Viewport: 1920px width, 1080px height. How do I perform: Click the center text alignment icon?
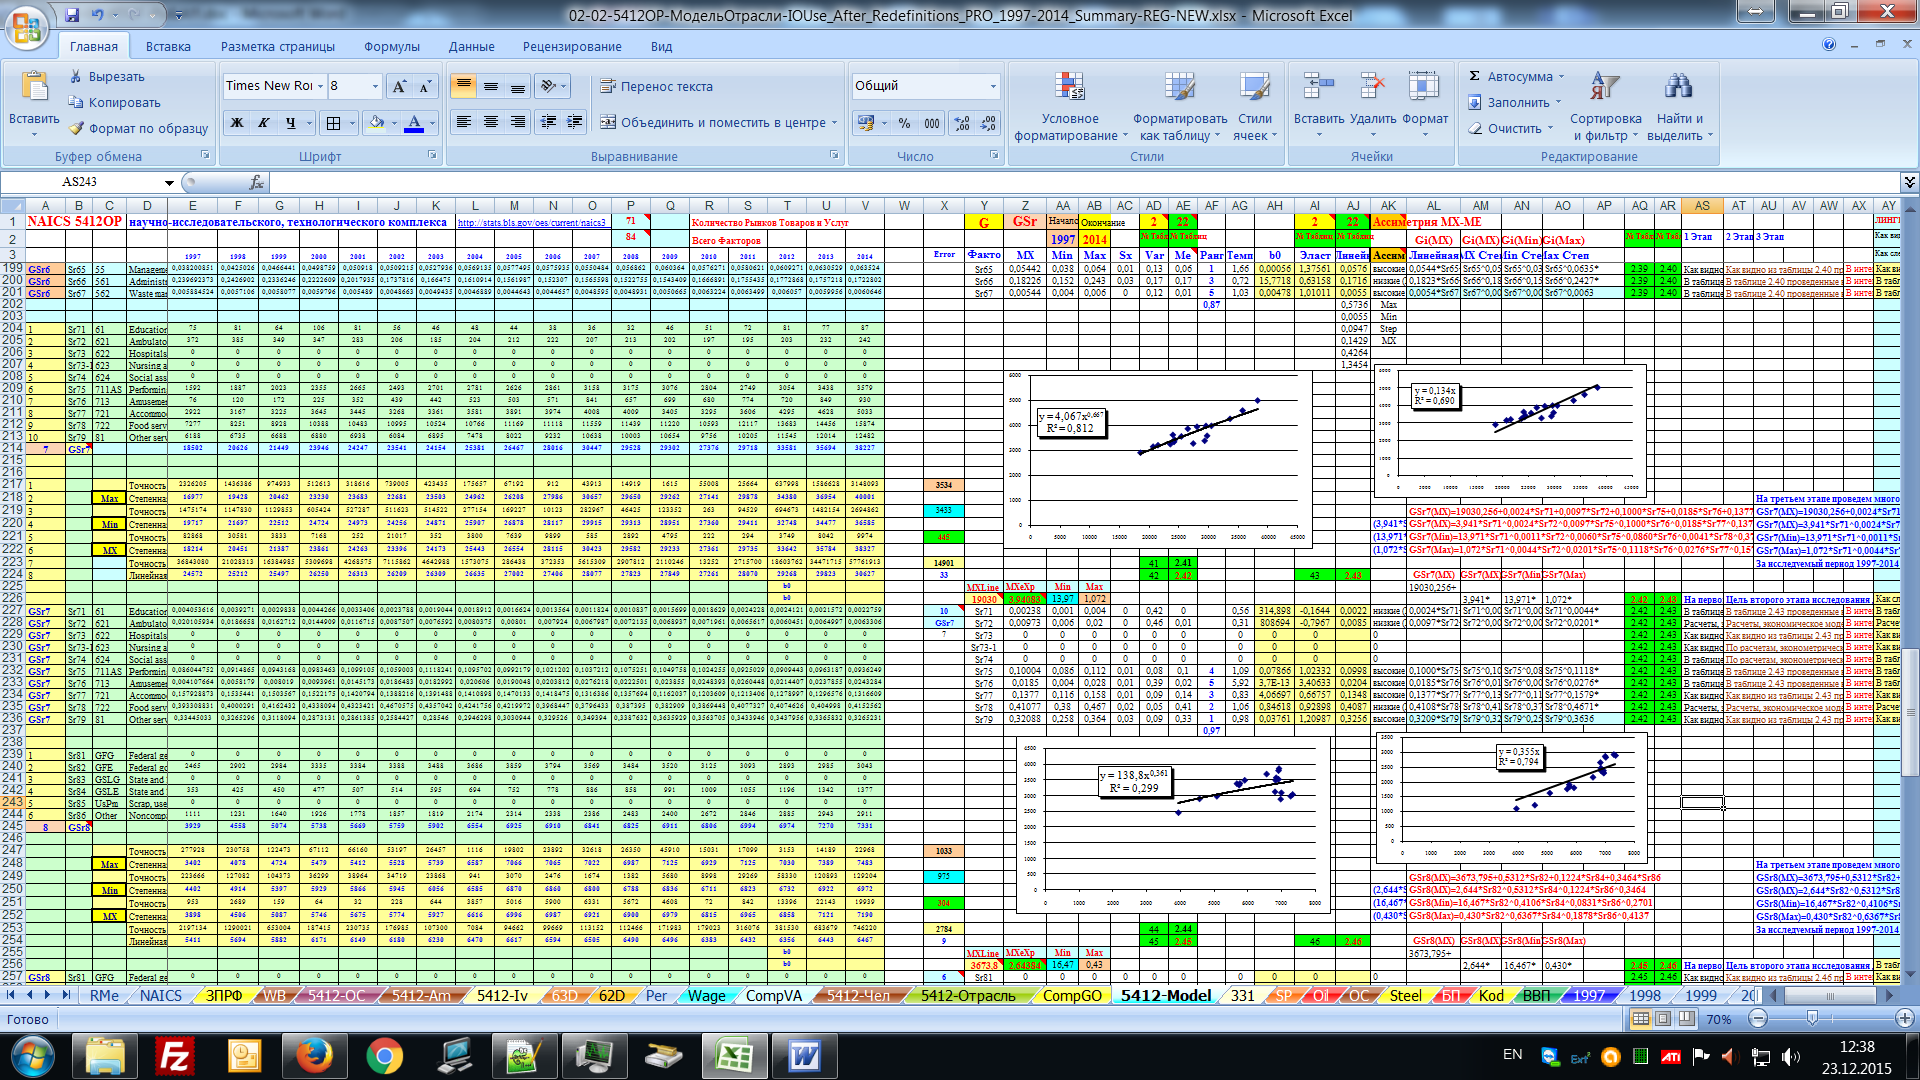click(491, 122)
